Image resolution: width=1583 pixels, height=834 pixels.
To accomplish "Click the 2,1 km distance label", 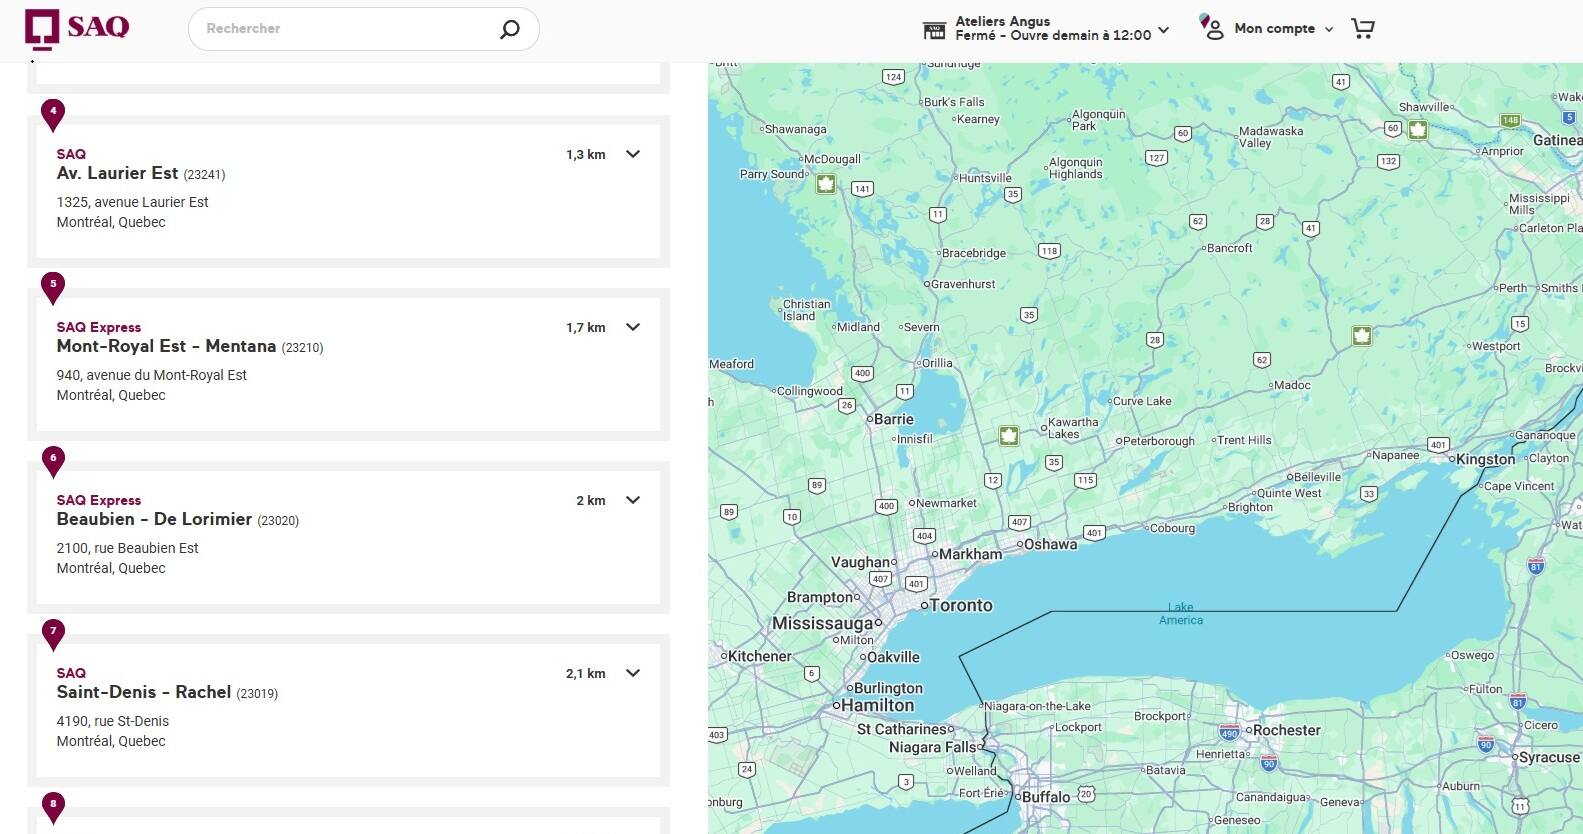I will [x=586, y=673].
